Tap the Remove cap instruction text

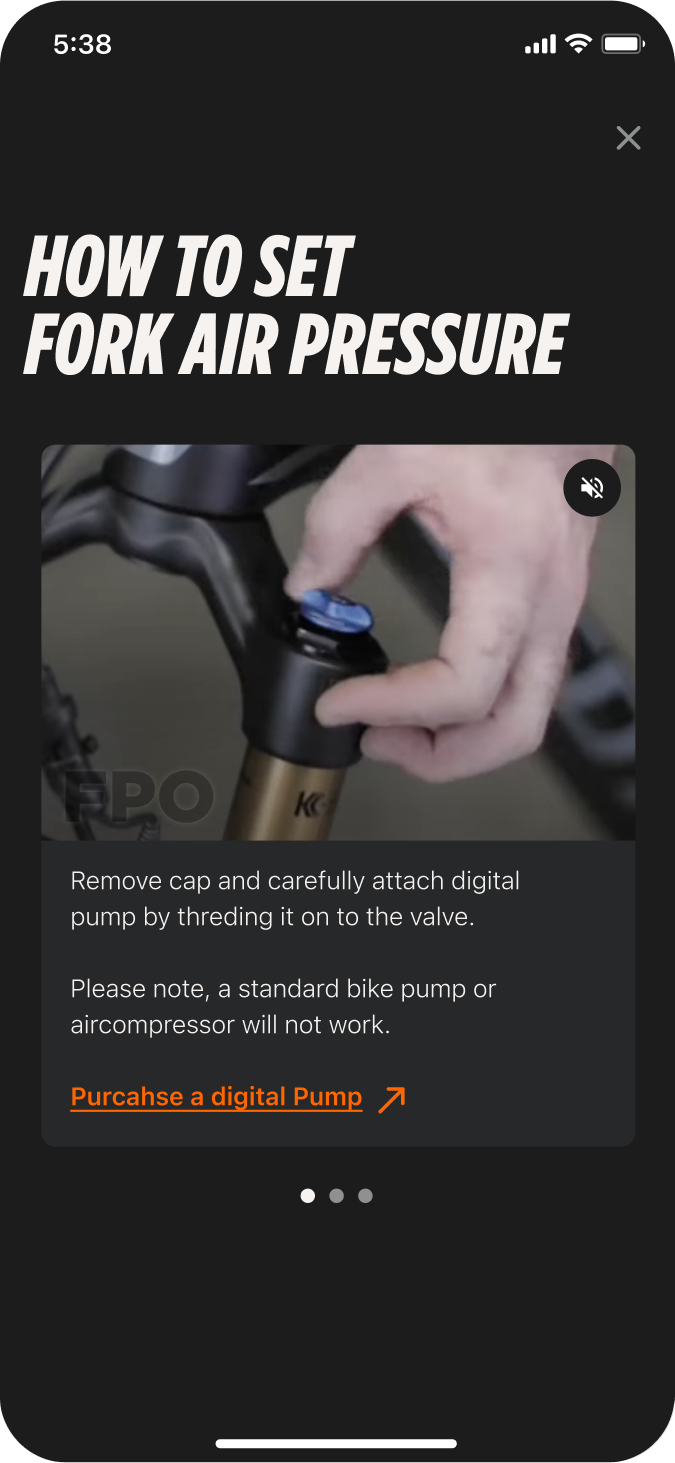[295, 899]
